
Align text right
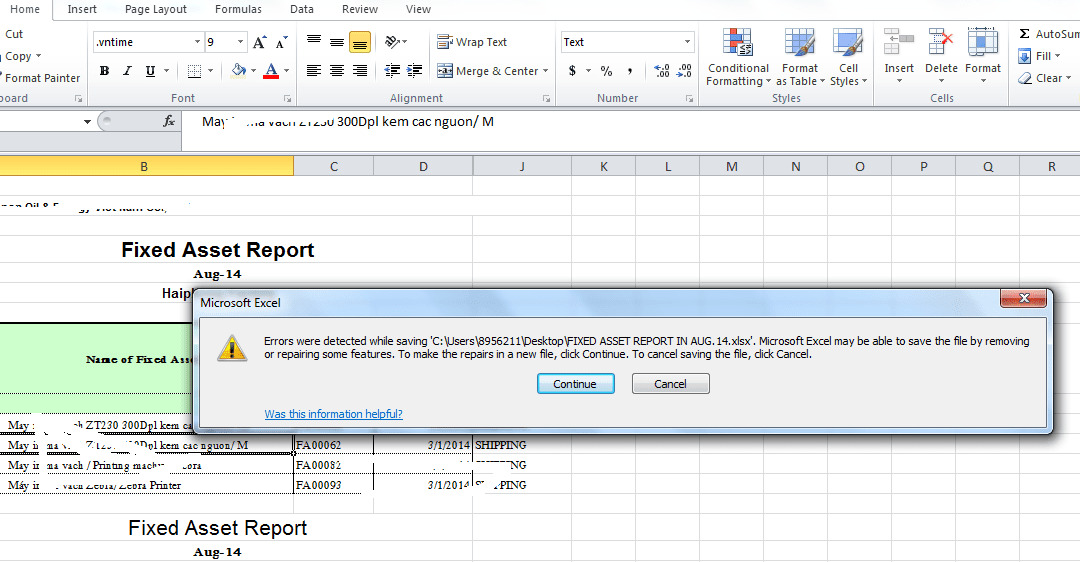pyautogui.click(x=360, y=71)
